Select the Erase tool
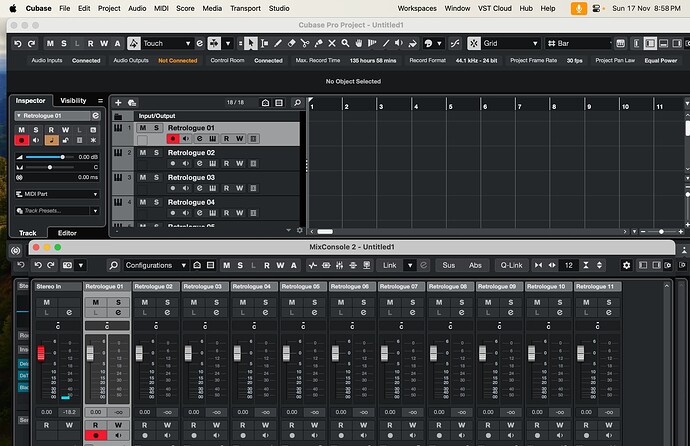Viewport: 690px width, 446px height. click(291, 43)
